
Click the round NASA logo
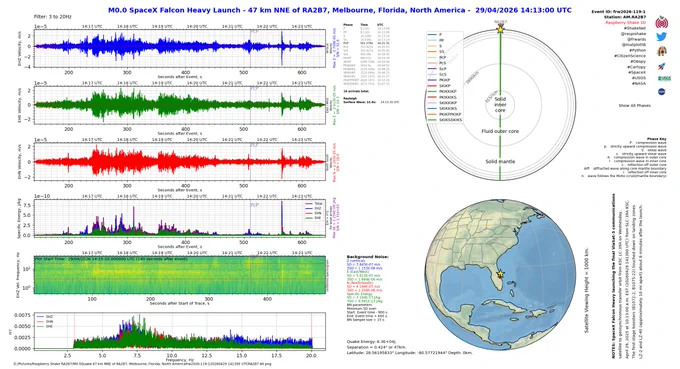(662, 91)
